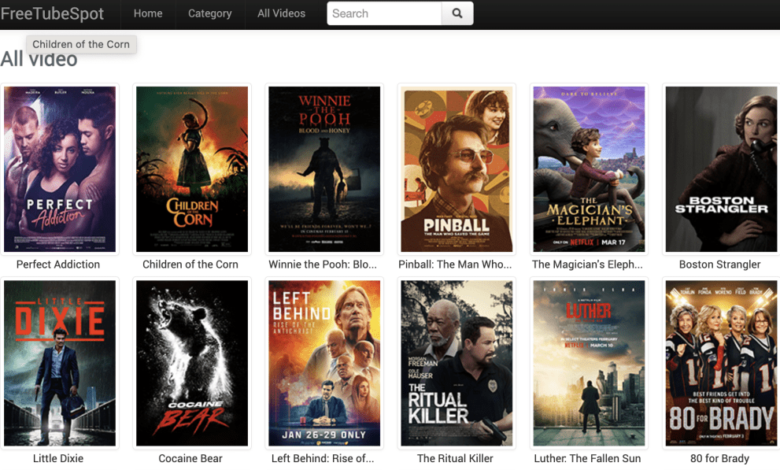Open the Left Behind poster thumbnail

coord(324,363)
